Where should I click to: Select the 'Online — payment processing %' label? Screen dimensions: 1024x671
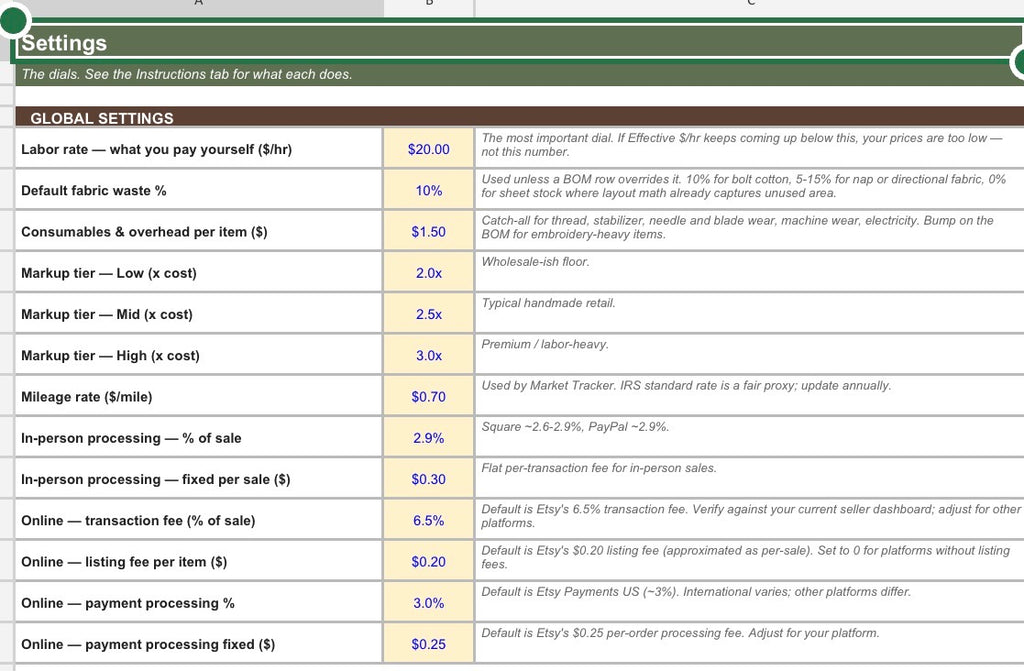pyautogui.click(x=199, y=602)
